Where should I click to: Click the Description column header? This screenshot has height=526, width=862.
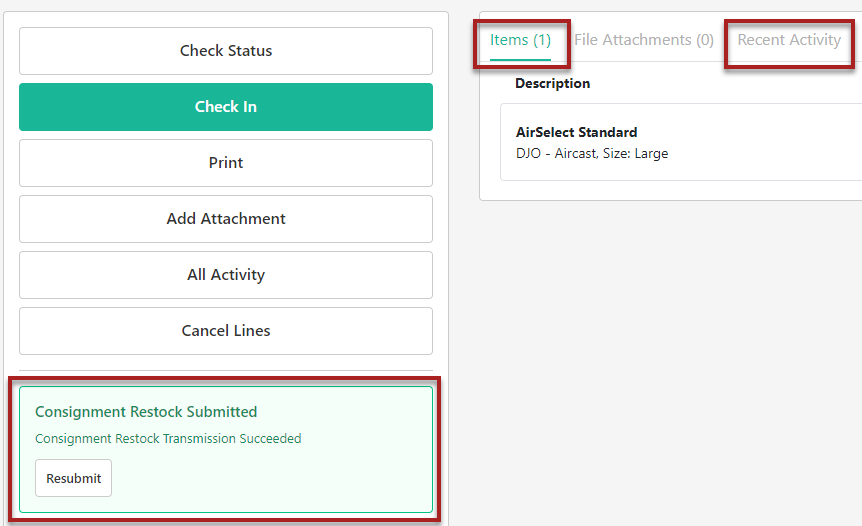tap(552, 84)
